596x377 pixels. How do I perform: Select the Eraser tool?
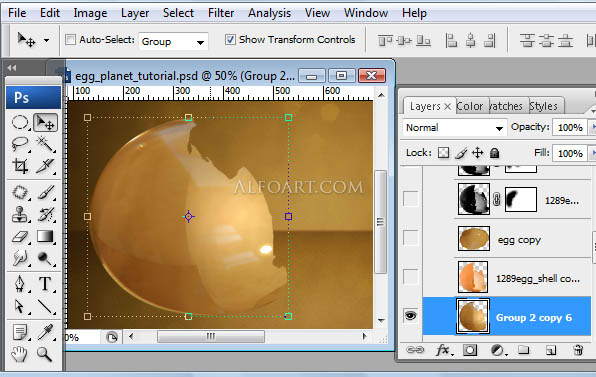click(x=20, y=236)
